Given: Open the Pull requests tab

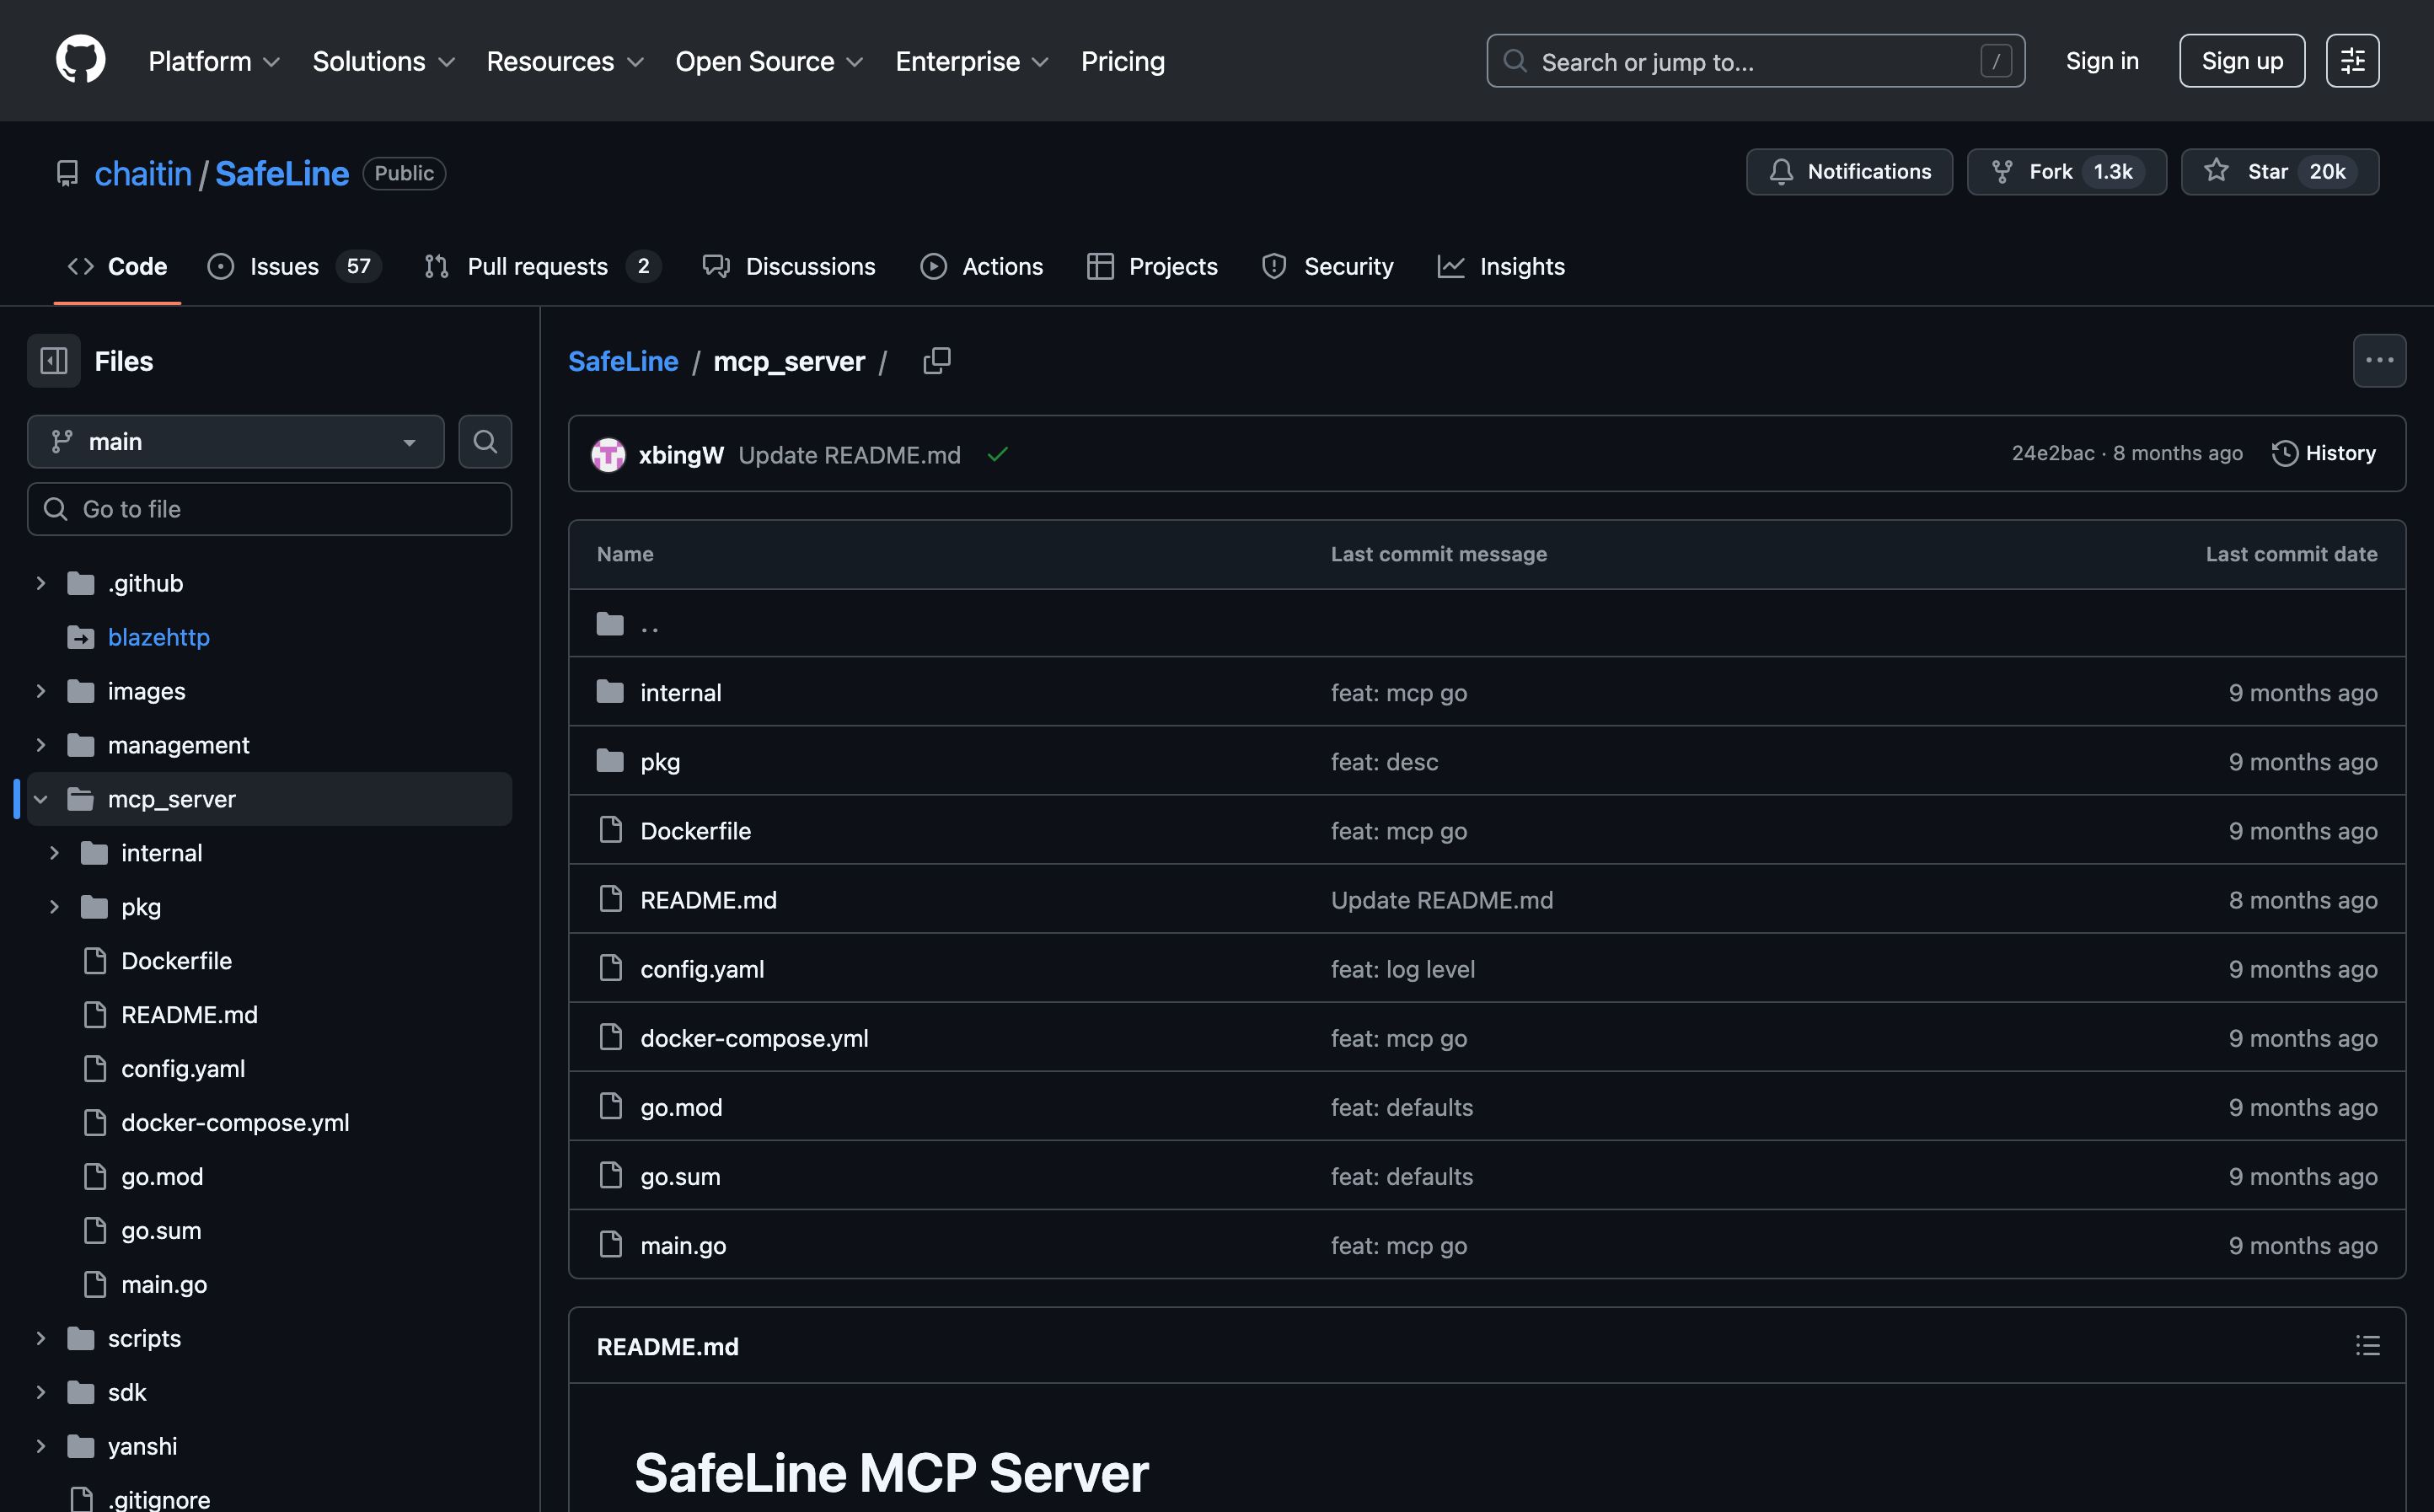Looking at the screenshot, I should [x=537, y=267].
